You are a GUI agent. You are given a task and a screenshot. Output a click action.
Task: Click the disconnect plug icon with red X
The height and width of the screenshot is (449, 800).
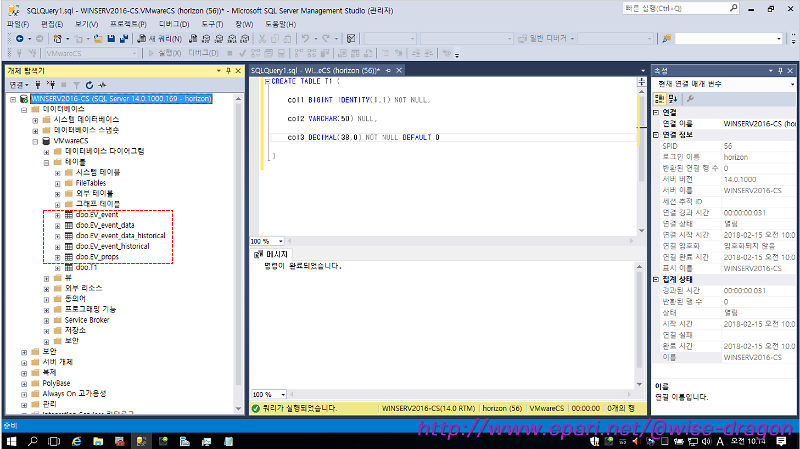[51, 85]
